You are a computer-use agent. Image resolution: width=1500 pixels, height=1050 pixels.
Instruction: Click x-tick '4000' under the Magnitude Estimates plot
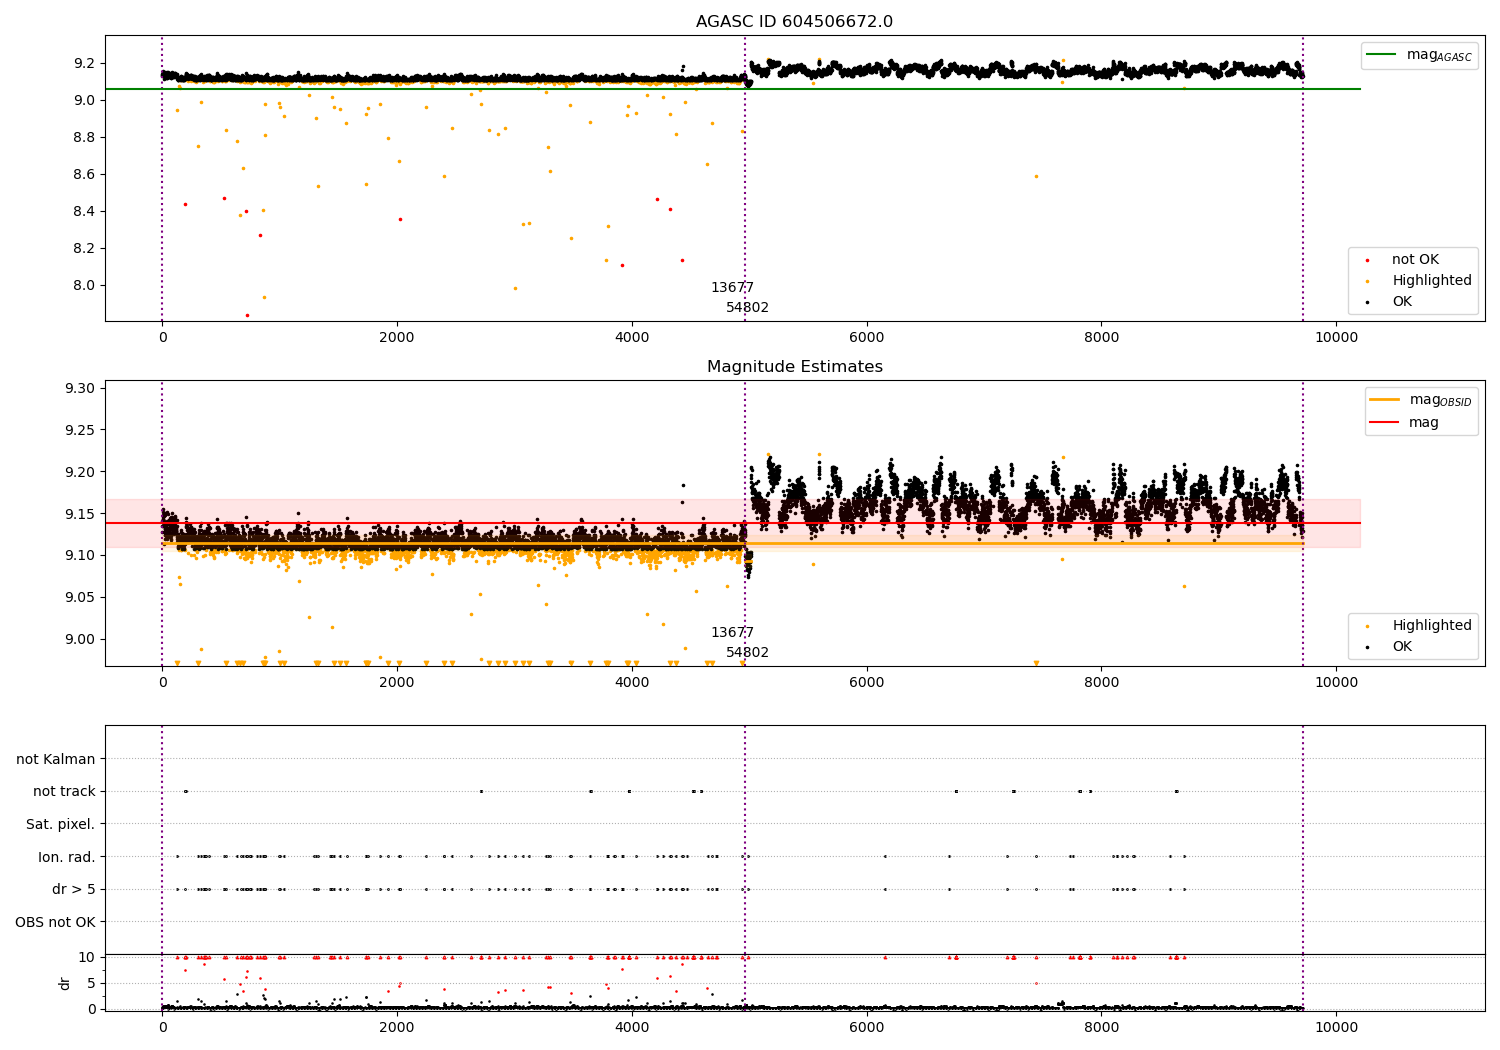pyautogui.click(x=632, y=682)
